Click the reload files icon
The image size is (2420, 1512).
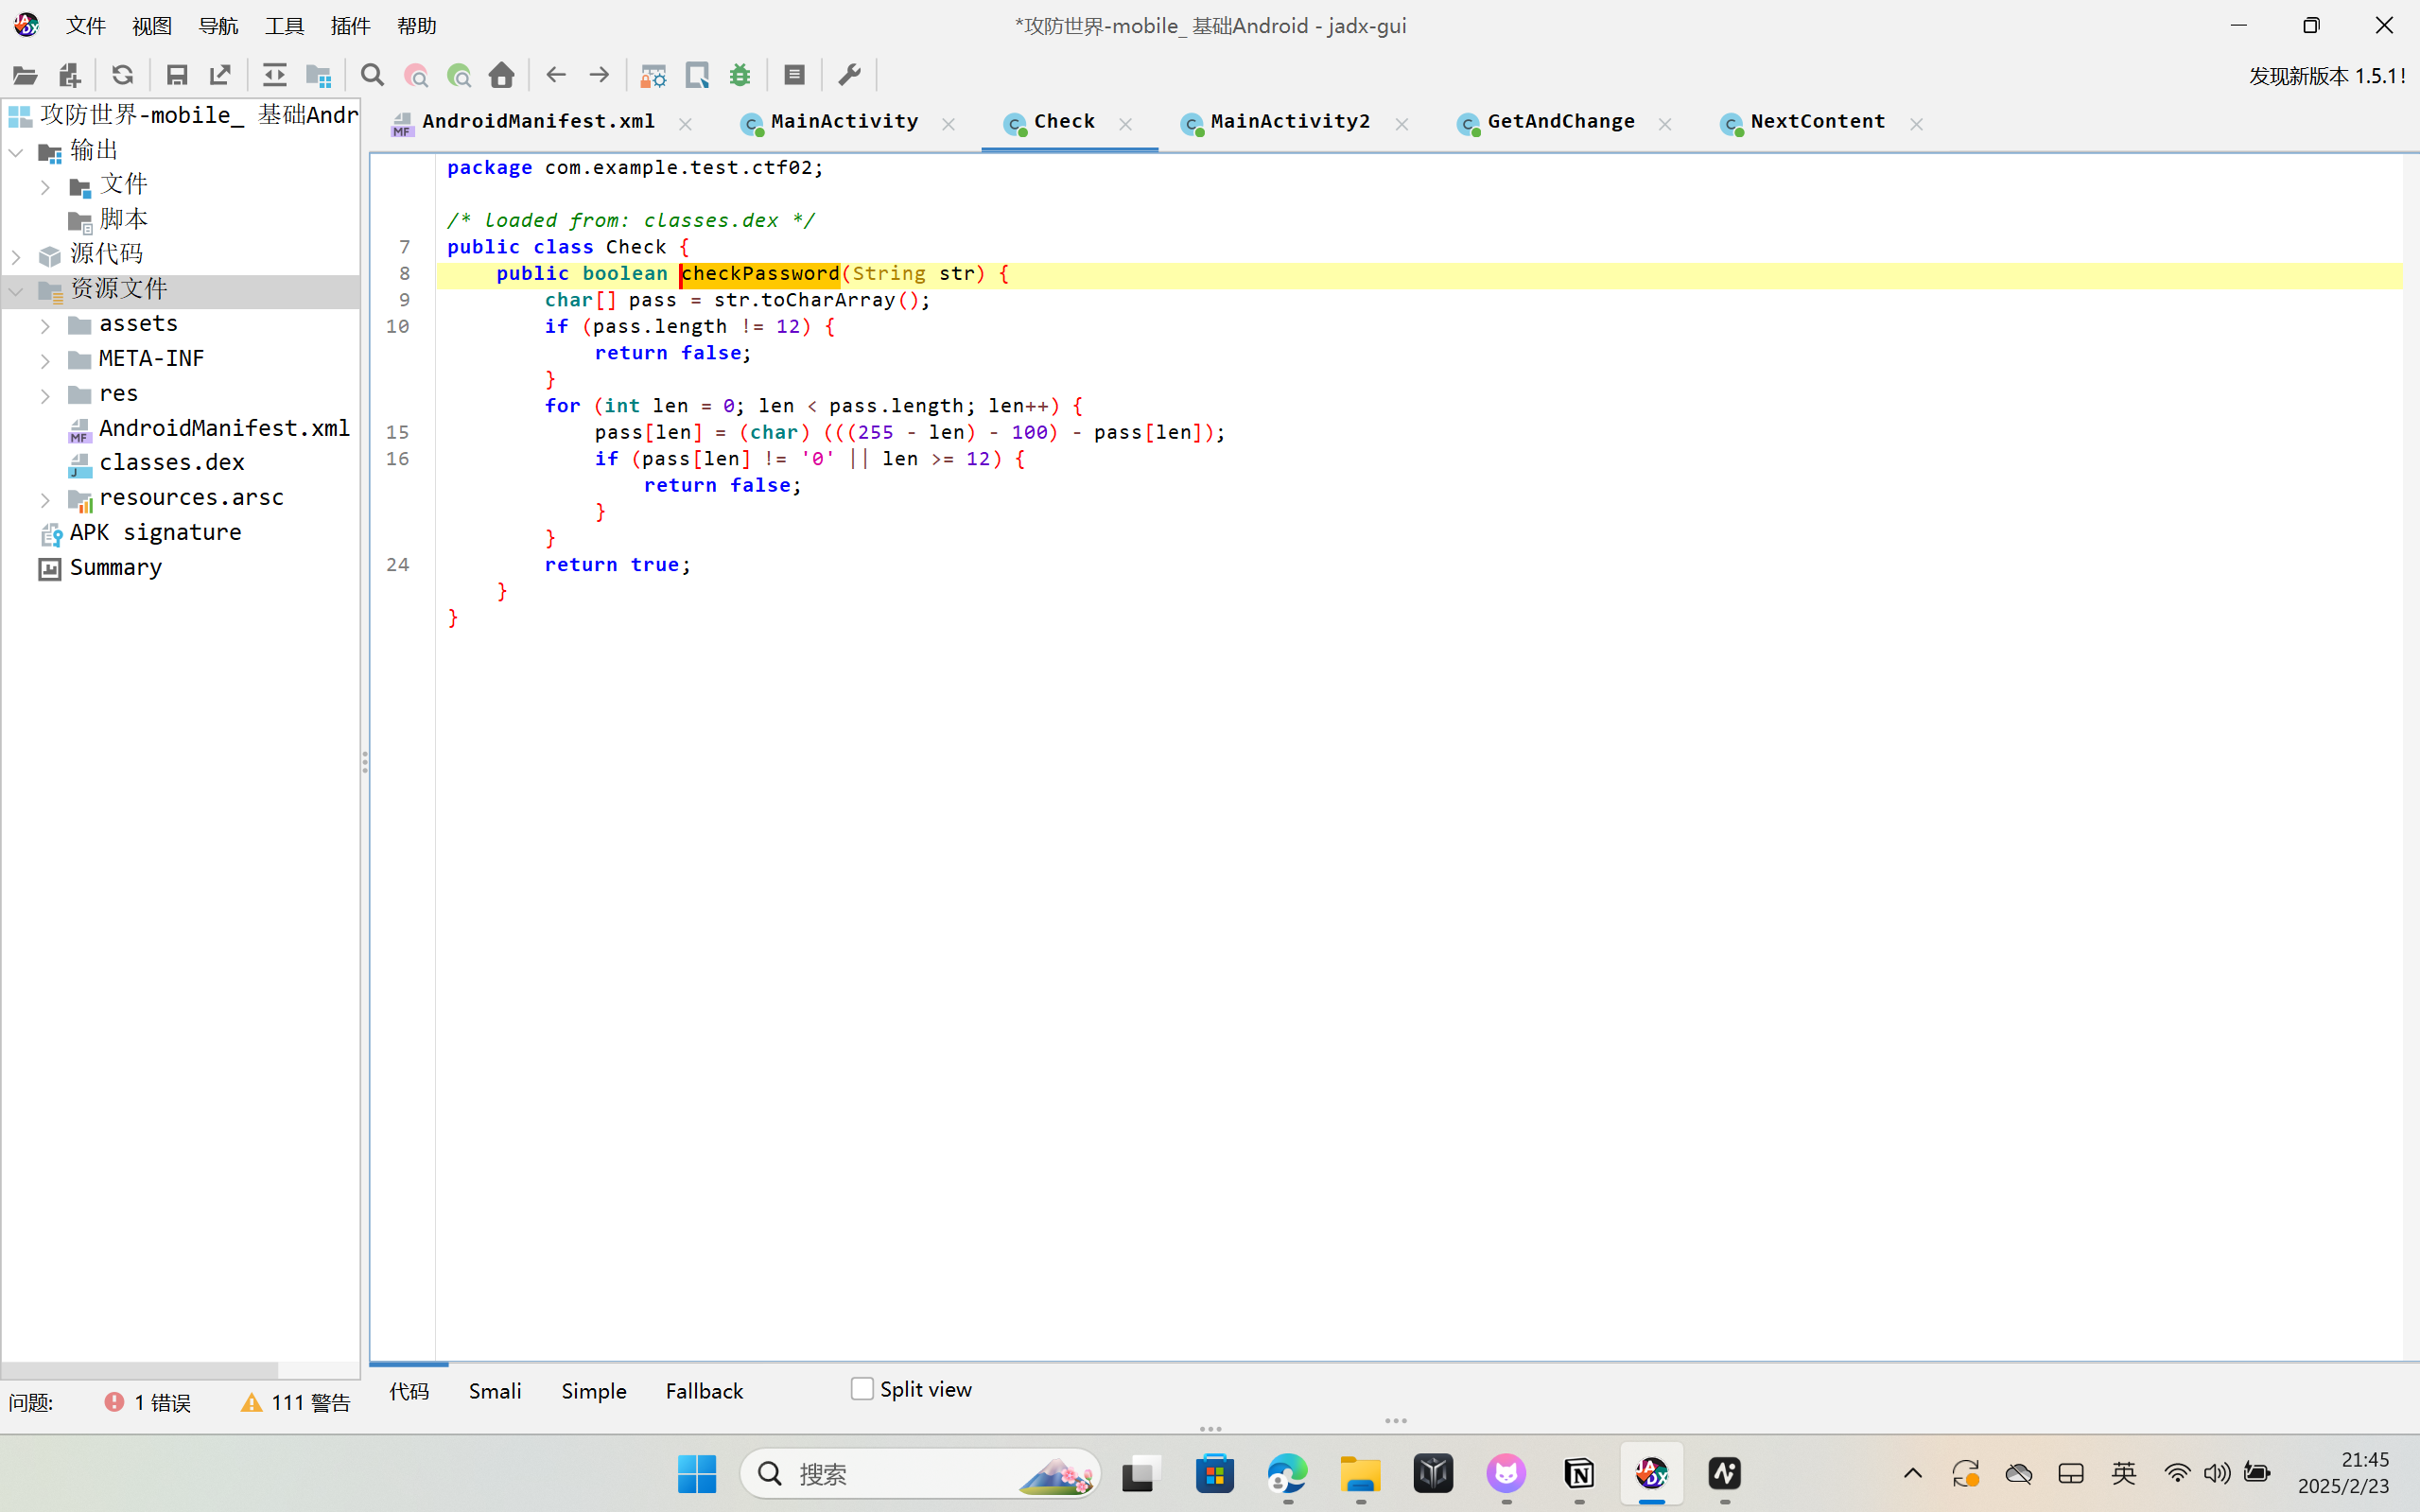[122, 75]
